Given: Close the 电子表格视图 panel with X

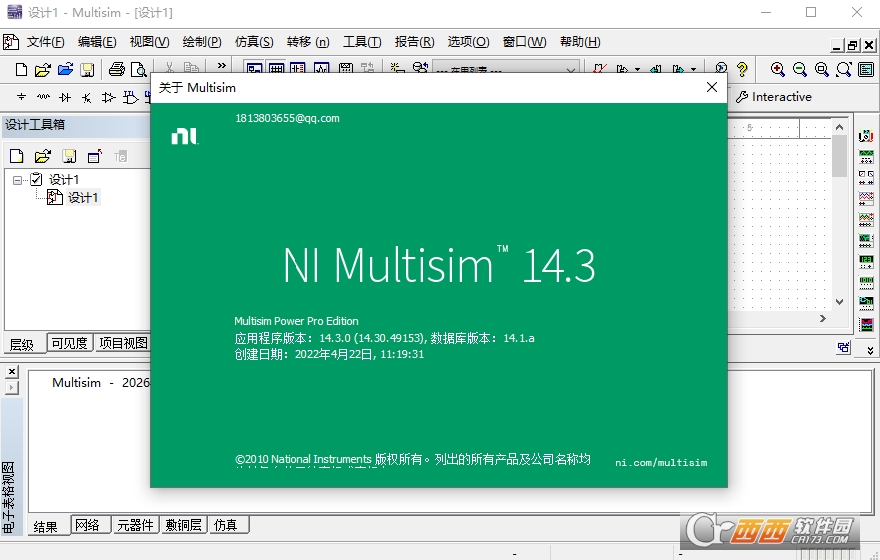Looking at the screenshot, I should (x=12, y=371).
